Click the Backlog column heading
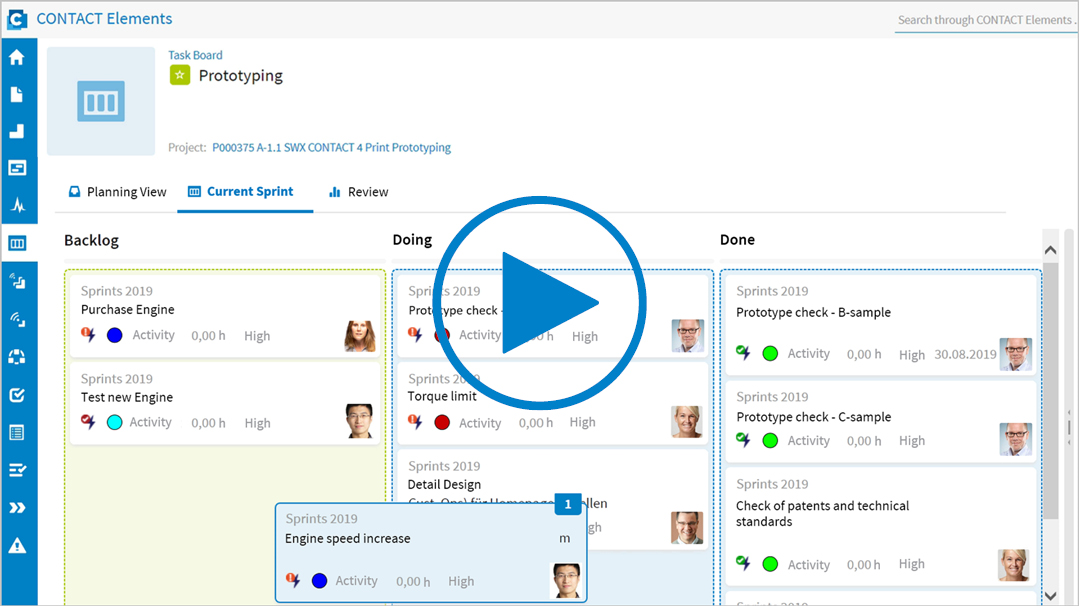 click(x=92, y=240)
